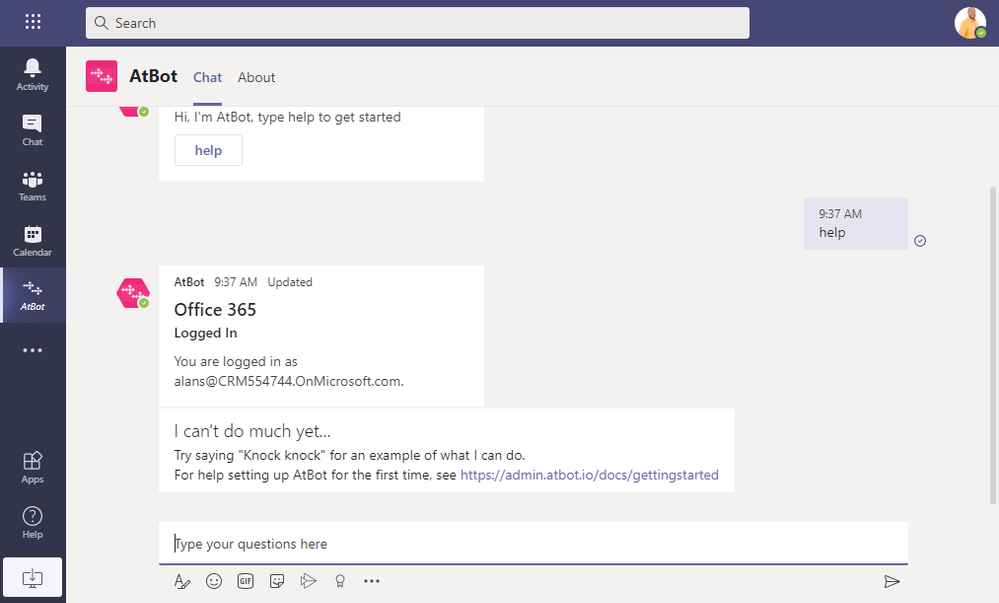Open the Apps store
The image size is (999, 603).
coord(32,468)
